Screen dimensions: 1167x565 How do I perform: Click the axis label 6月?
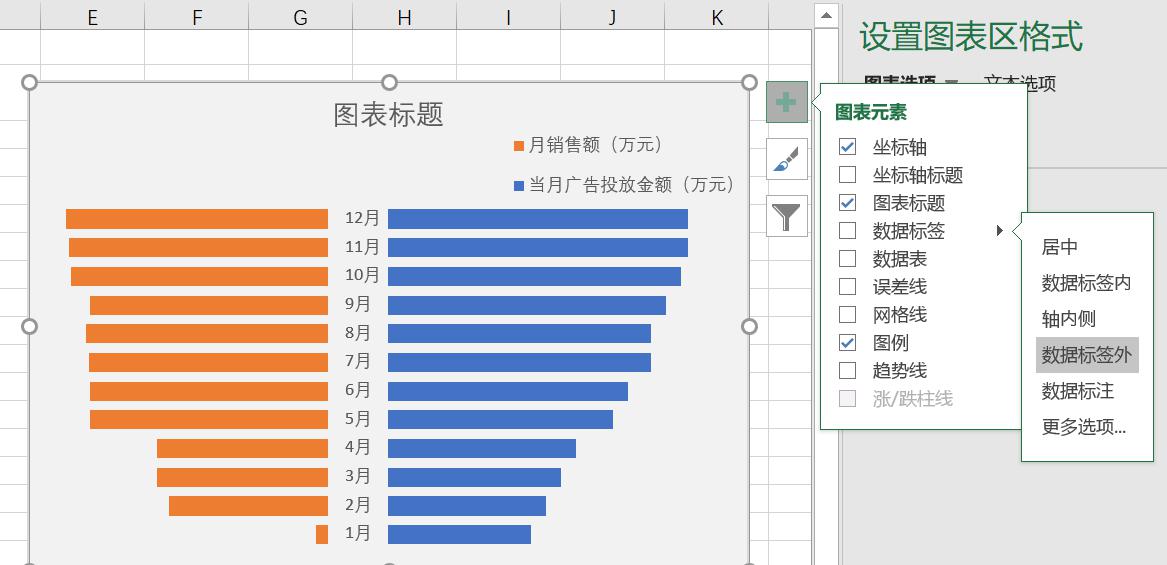358,390
